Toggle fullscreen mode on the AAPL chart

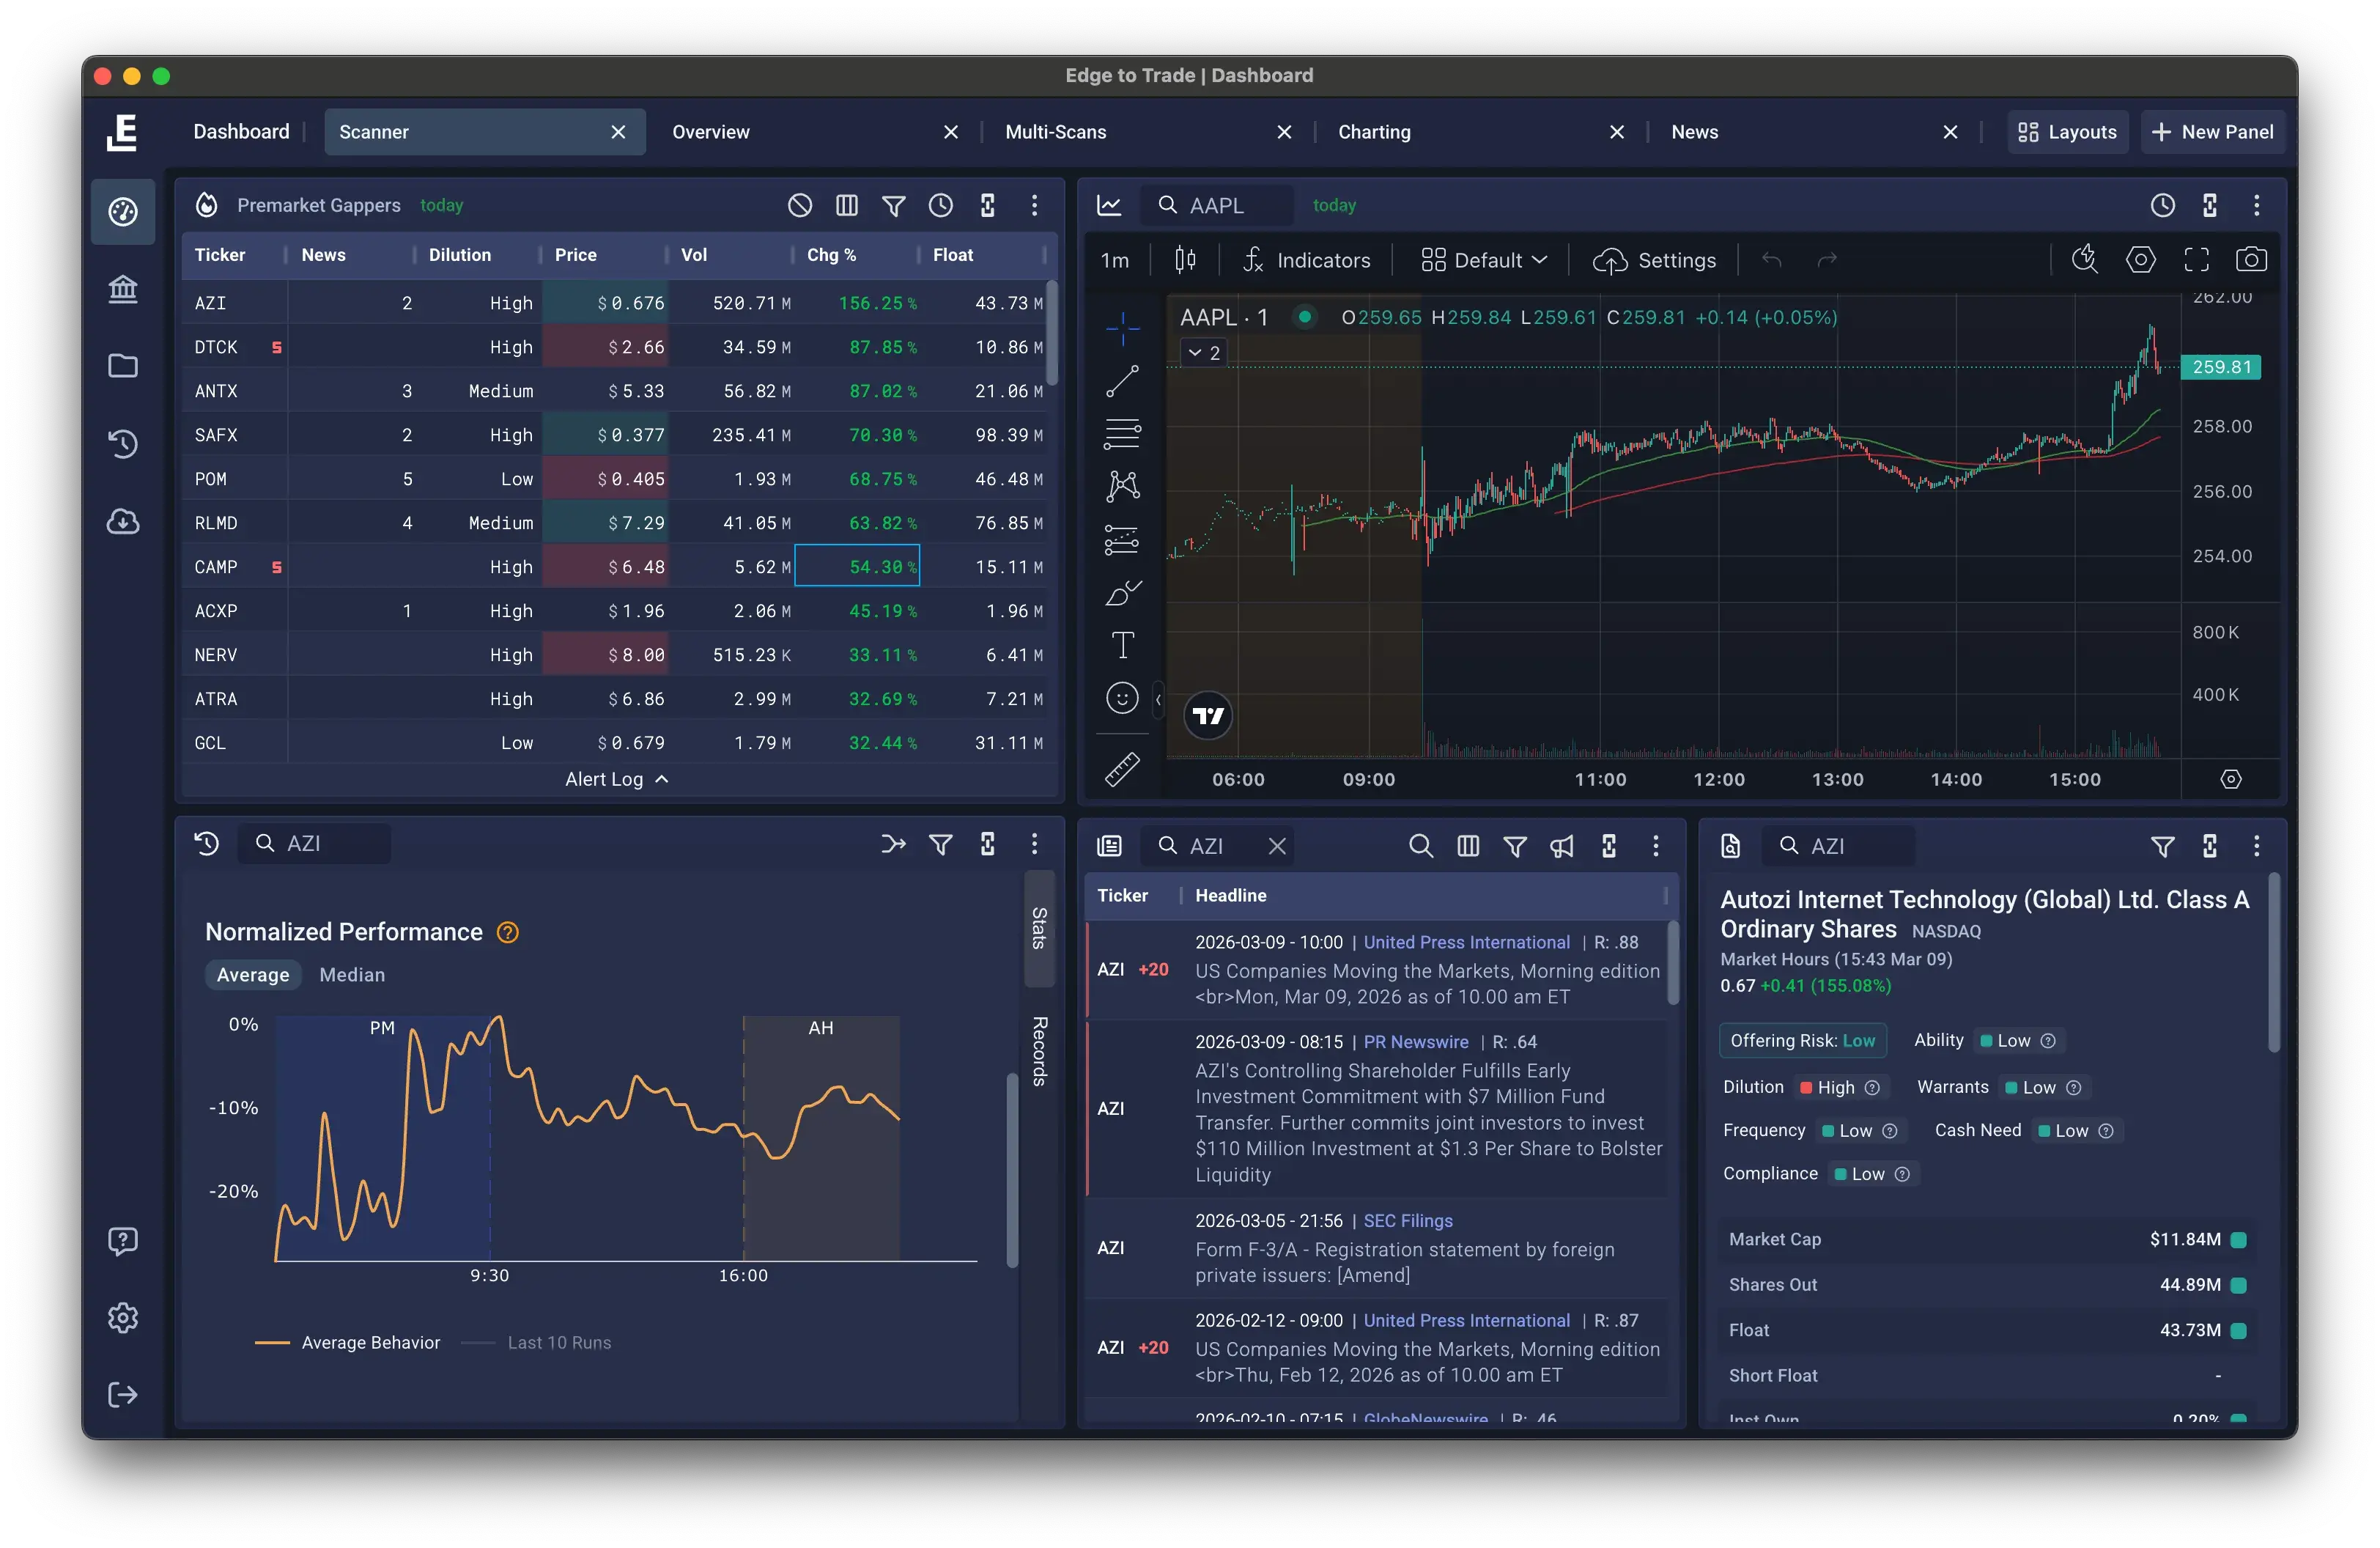[2196, 260]
